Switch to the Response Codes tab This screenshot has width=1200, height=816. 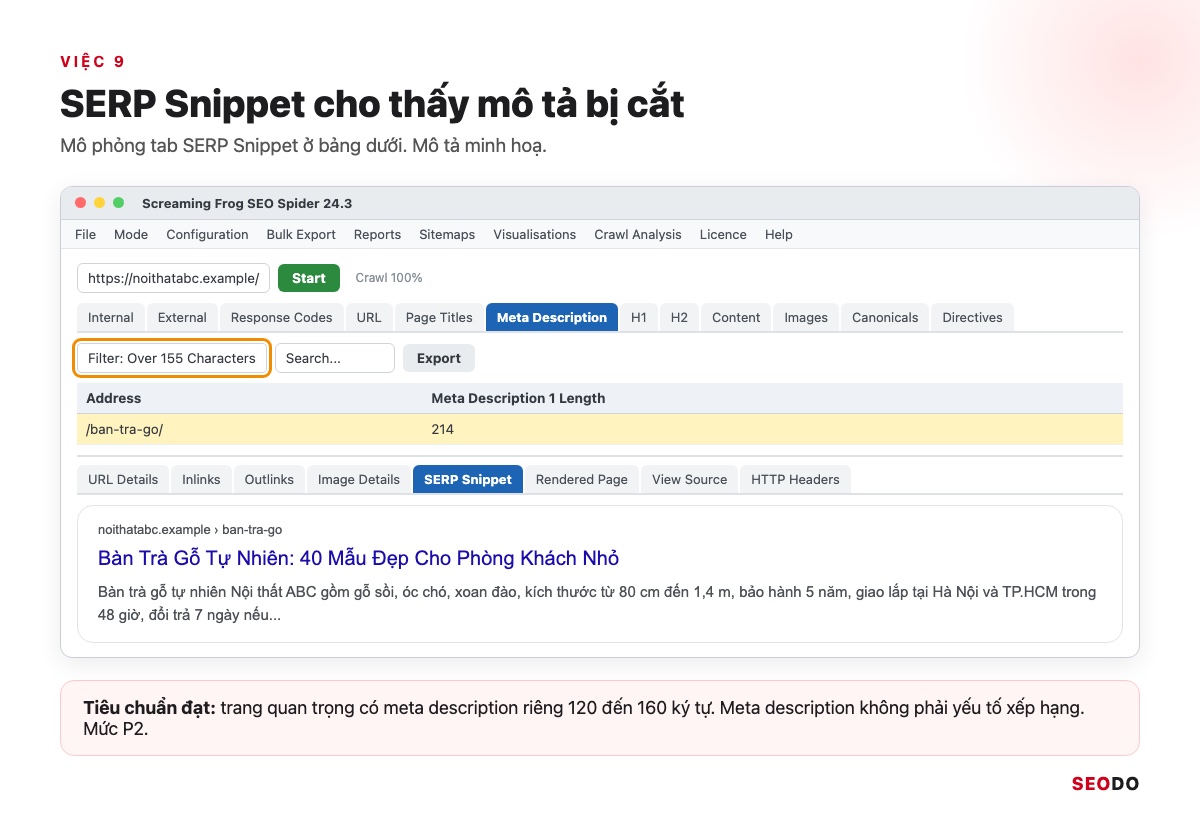(x=281, y=317)
